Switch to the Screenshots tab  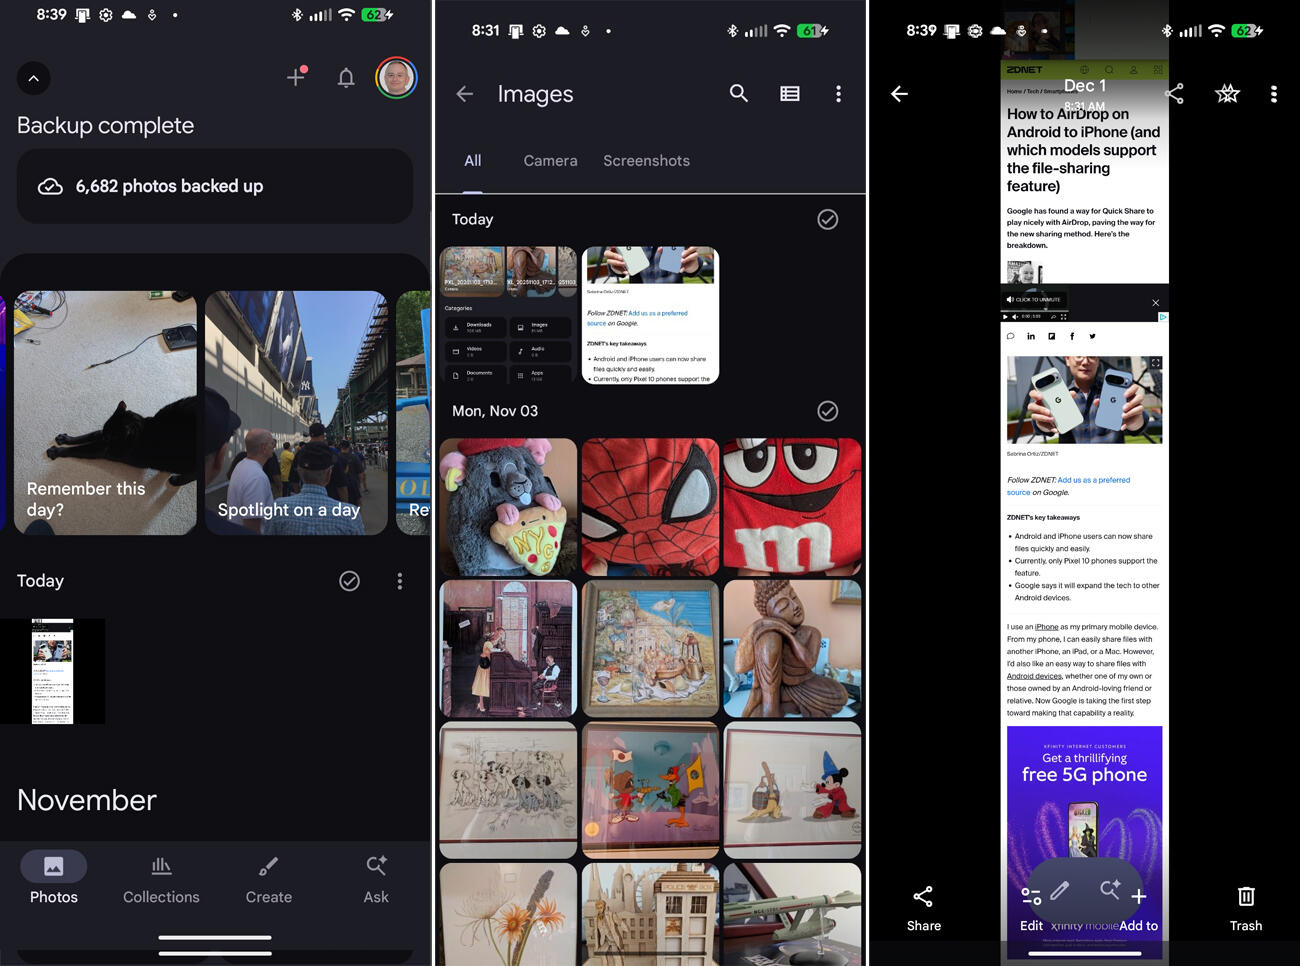coord(646,161)
